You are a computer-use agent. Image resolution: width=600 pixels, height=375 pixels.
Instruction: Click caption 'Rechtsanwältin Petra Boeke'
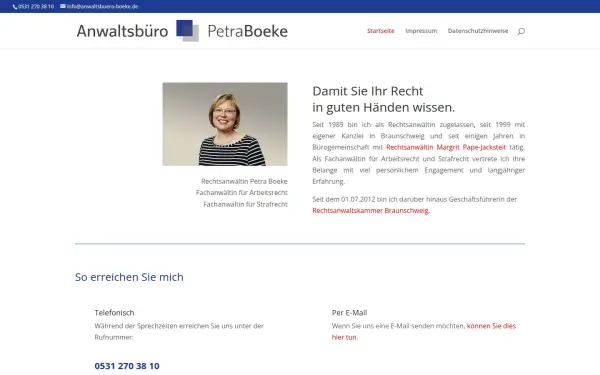point(244,181)
